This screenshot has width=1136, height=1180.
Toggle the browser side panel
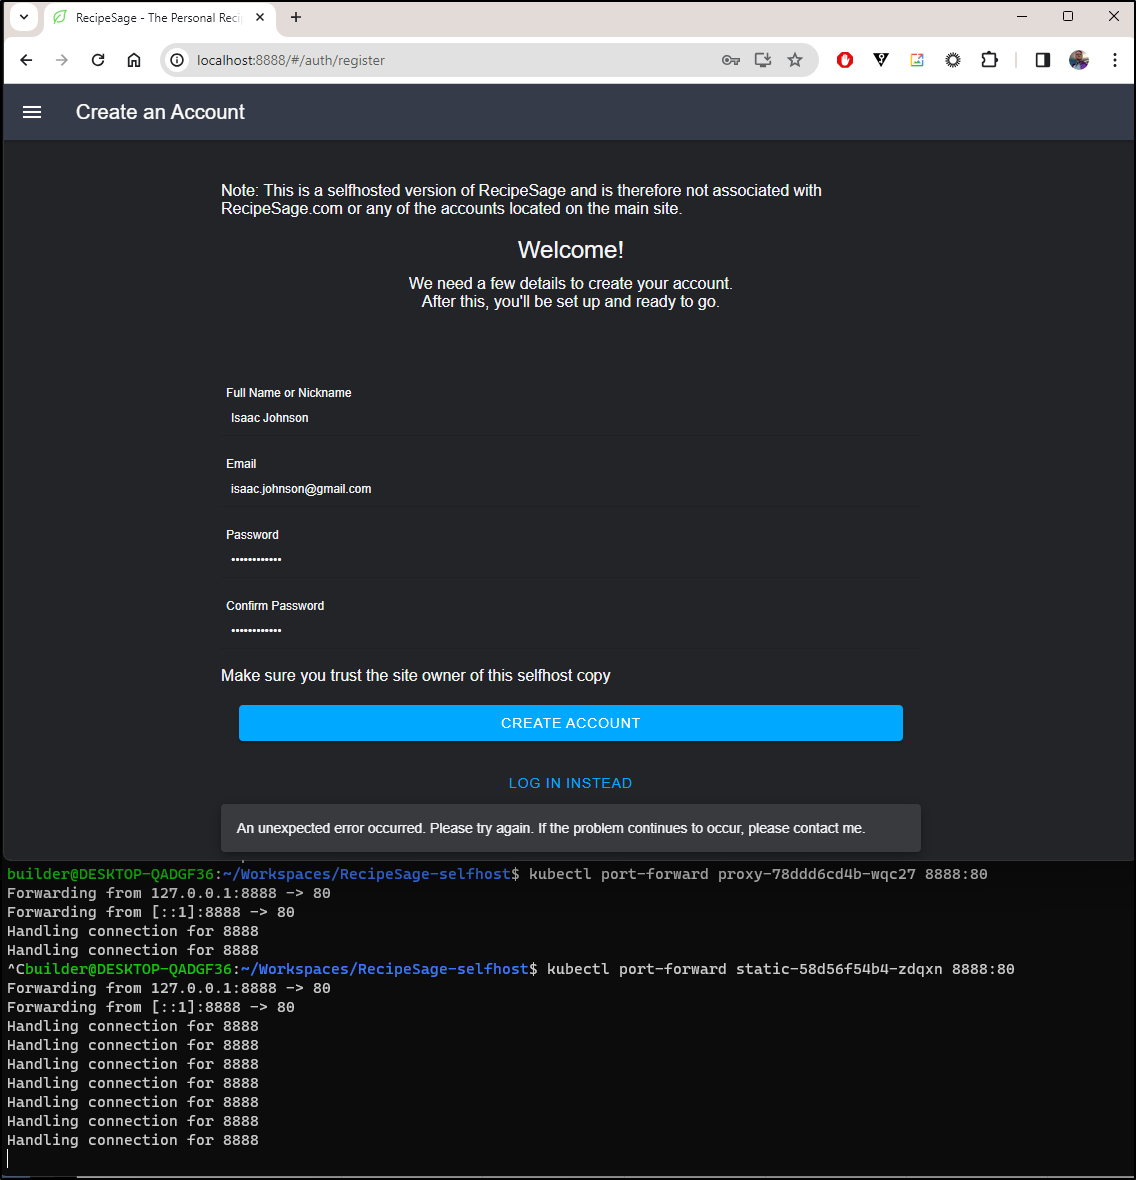(x=1043, y=60)
